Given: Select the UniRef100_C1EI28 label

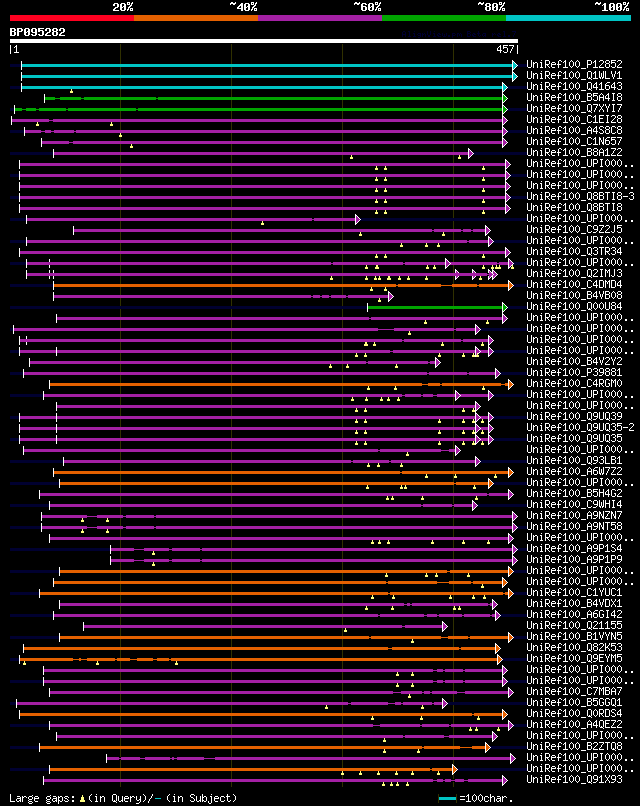Looking at the screenshot, I should [x=574, y=119].
